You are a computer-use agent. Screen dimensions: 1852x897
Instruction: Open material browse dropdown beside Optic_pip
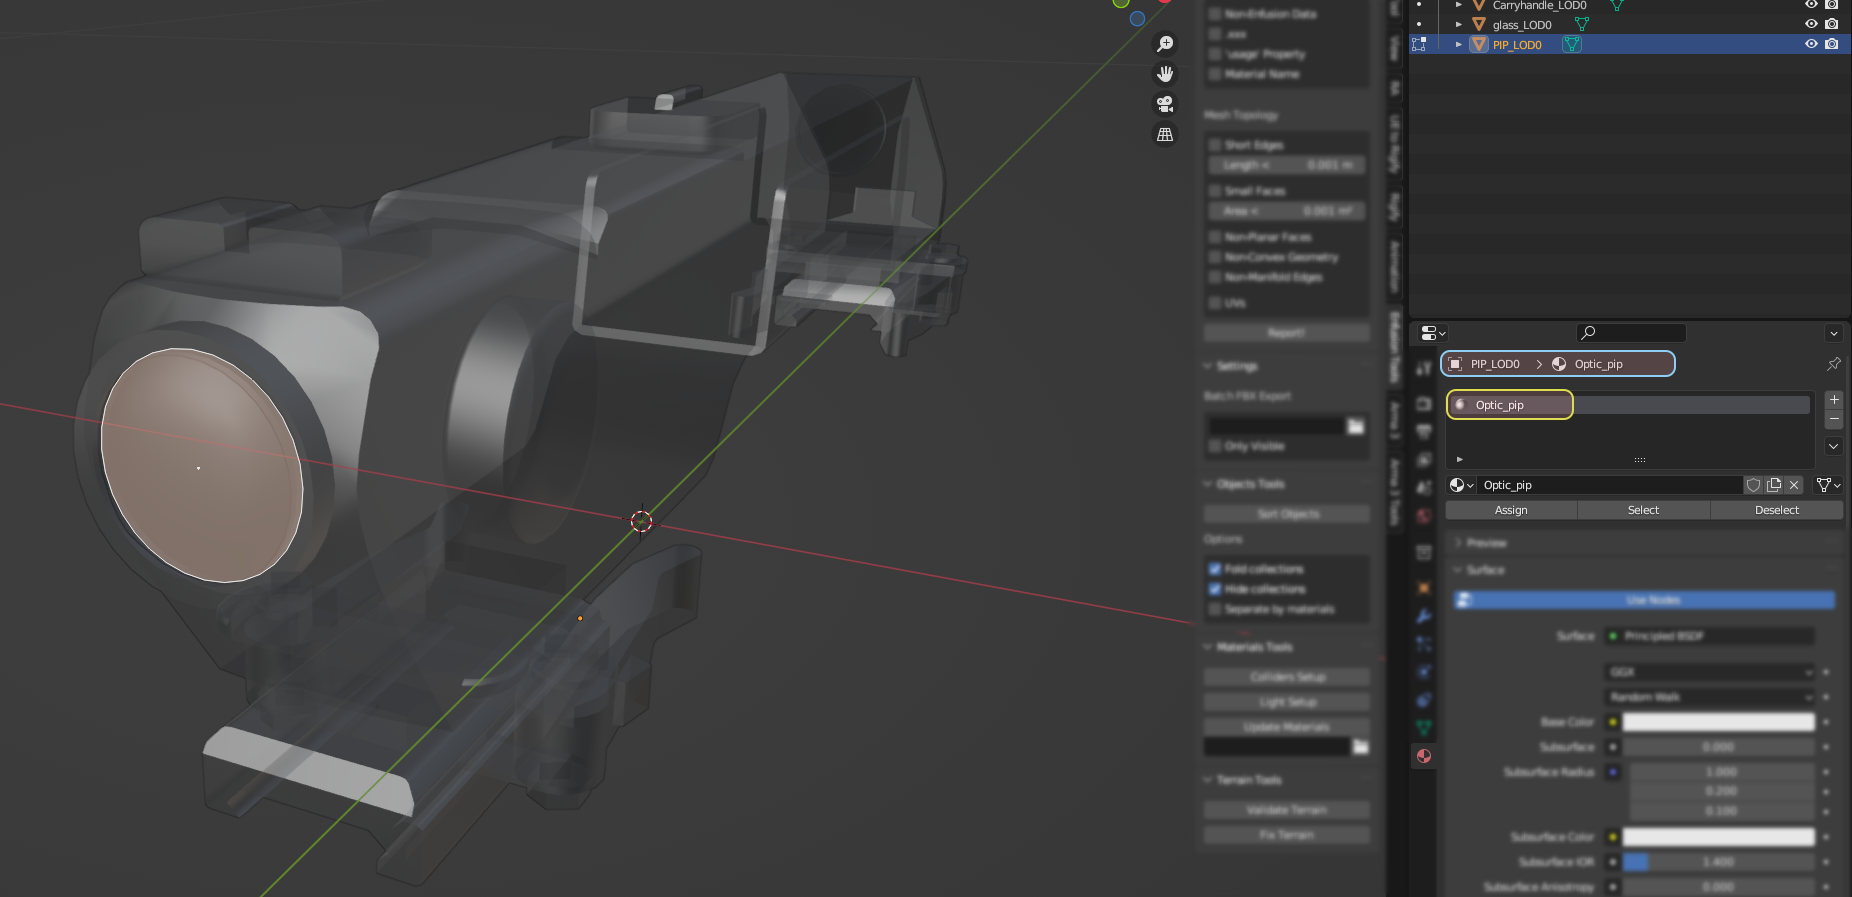pos(1461,485)
